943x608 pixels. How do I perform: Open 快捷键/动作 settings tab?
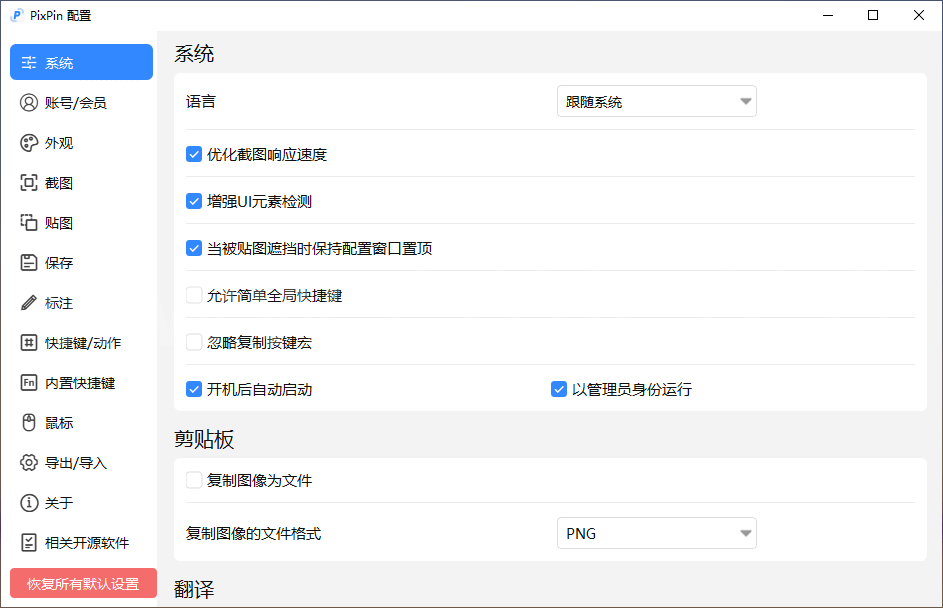tap(82, 343)
